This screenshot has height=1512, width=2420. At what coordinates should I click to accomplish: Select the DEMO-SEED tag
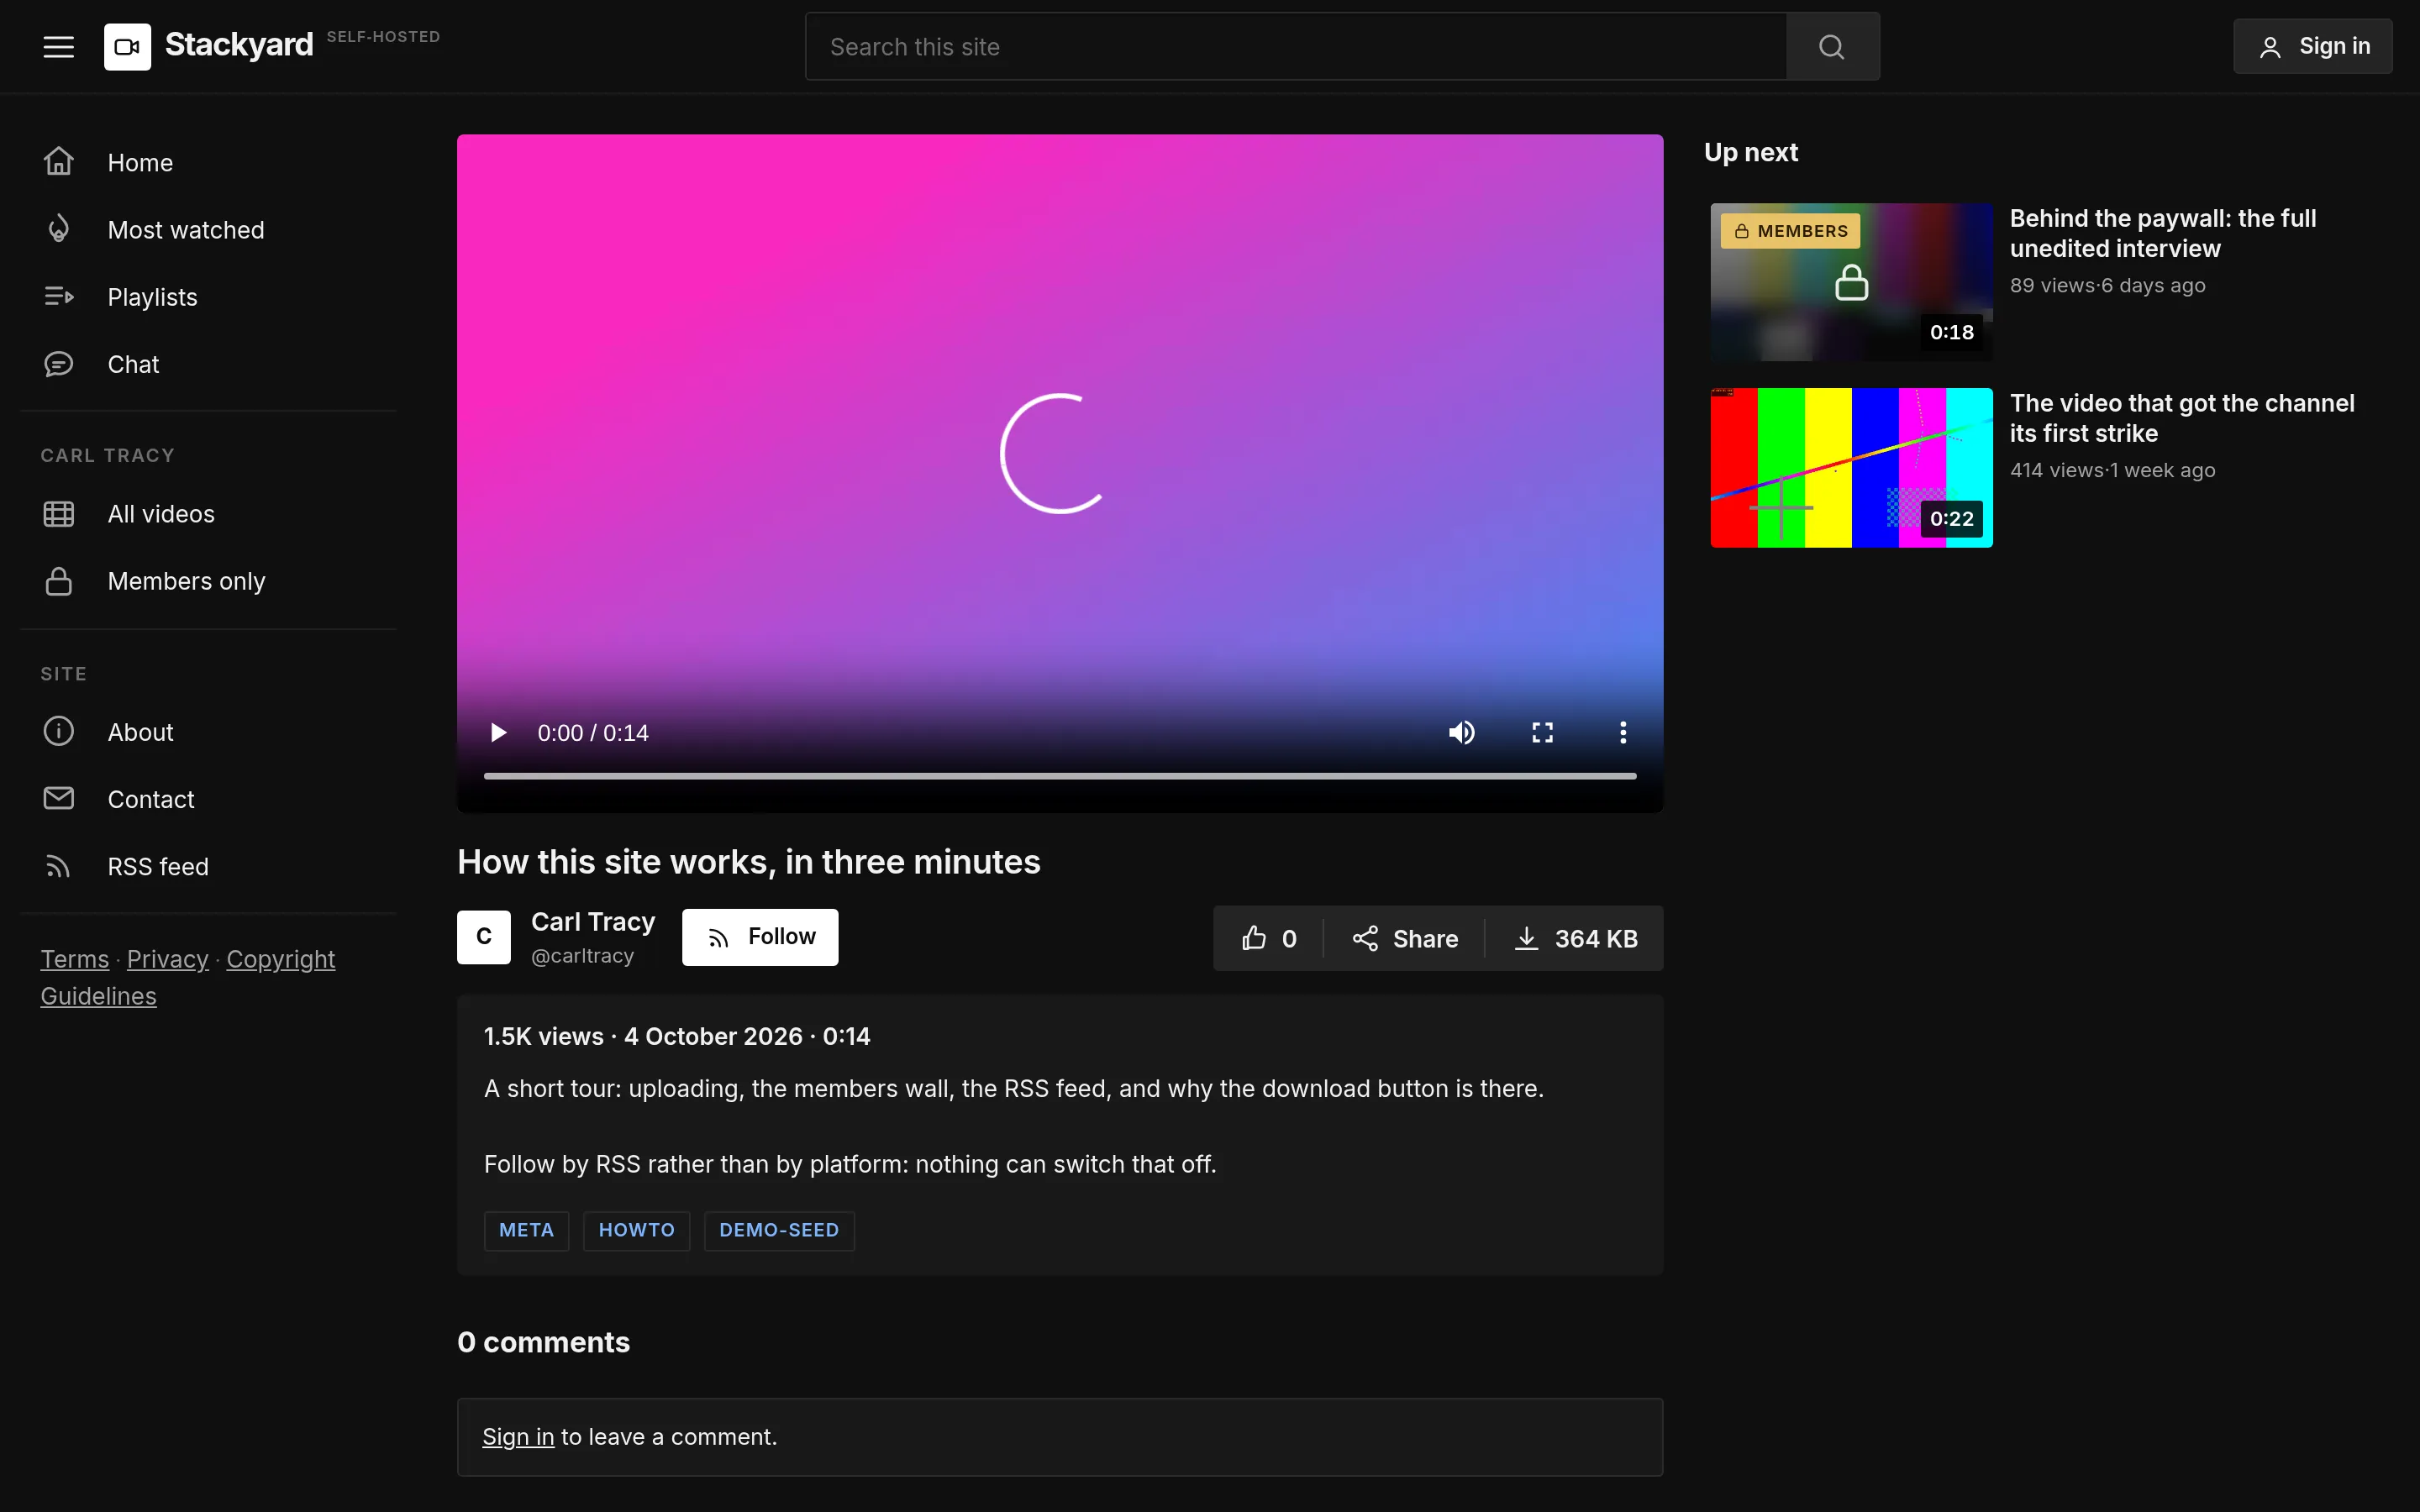point(779,1230)
